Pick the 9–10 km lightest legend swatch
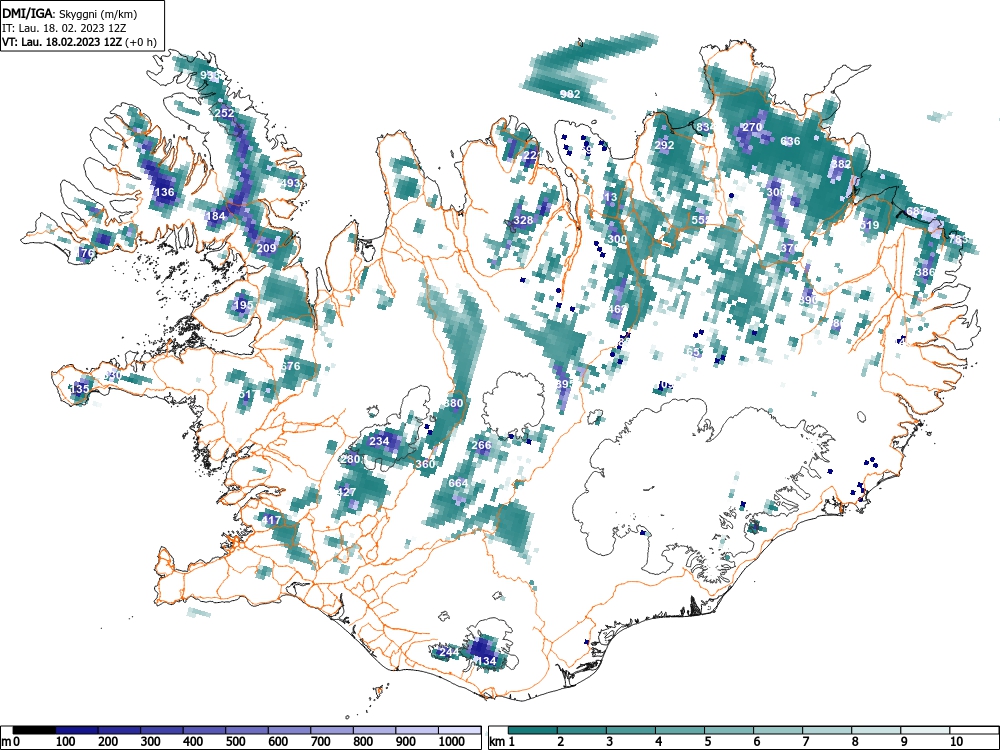Screen dimensions: 1000x750 point(925,730)
